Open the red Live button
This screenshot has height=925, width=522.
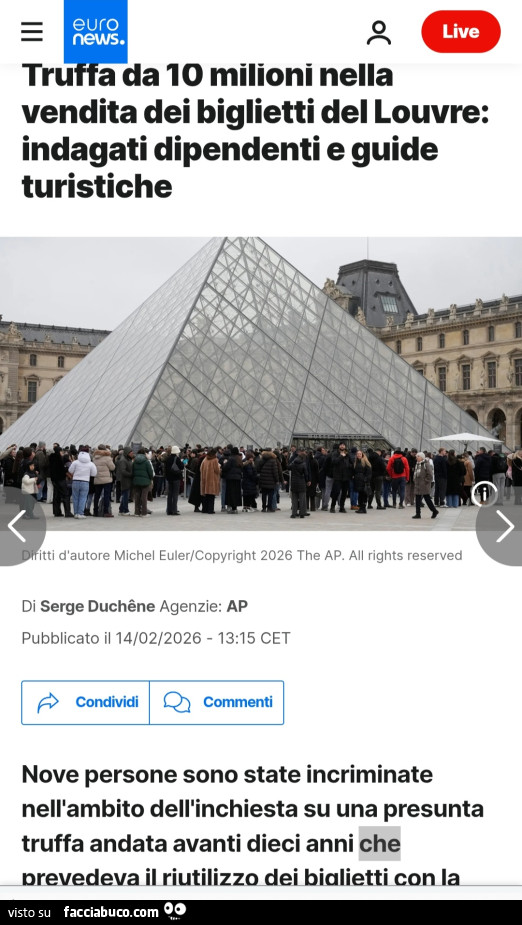[461, 32]
